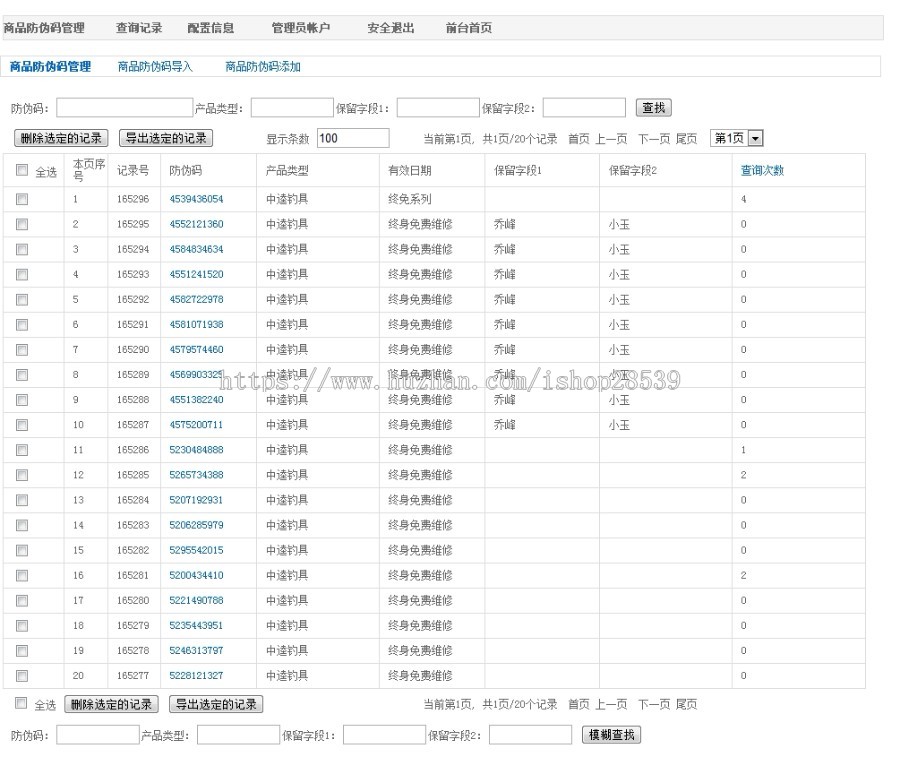
Task: Sort by 查询次数 column header
Action: tap(762, 170)
